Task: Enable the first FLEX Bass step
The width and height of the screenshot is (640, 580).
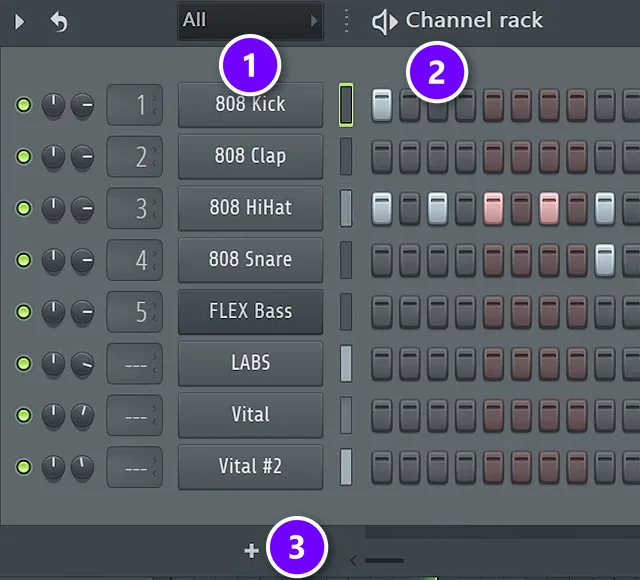Action: pos(382,312)
